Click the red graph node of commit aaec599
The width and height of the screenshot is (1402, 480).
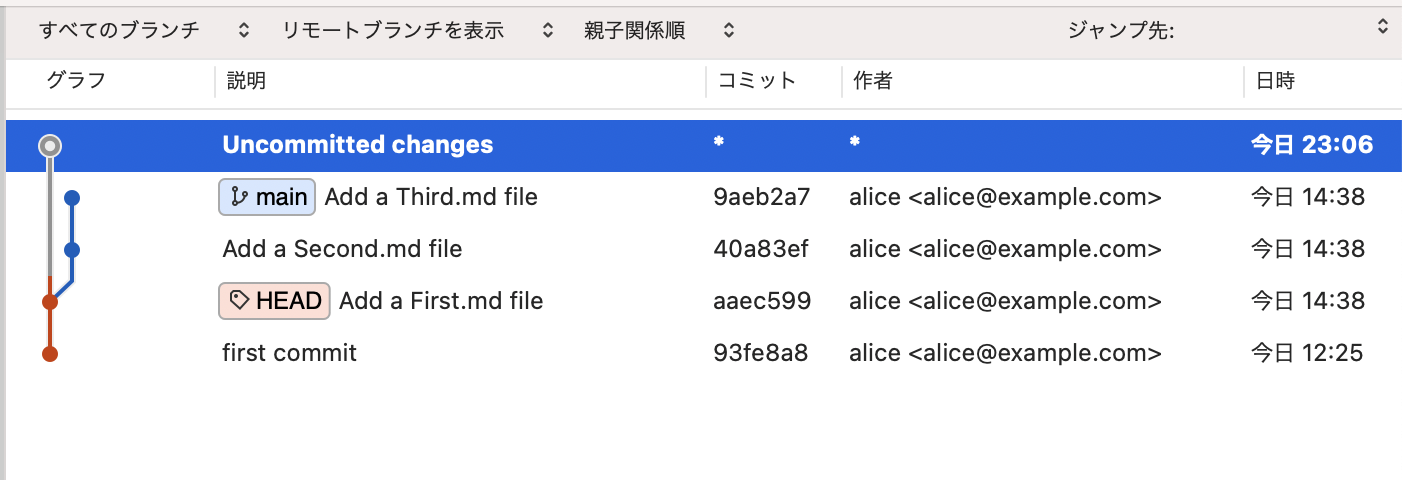point(50,301)
